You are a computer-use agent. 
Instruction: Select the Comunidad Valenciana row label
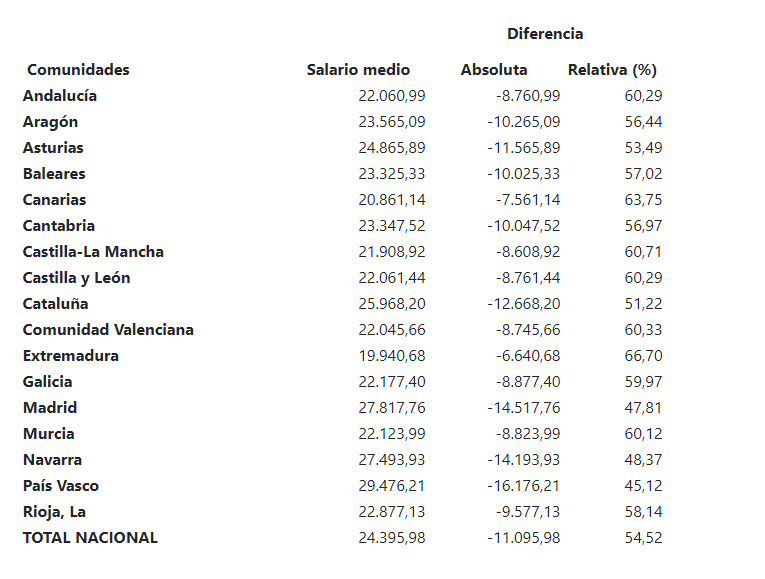pyautogui.click(x=108, y=330)
